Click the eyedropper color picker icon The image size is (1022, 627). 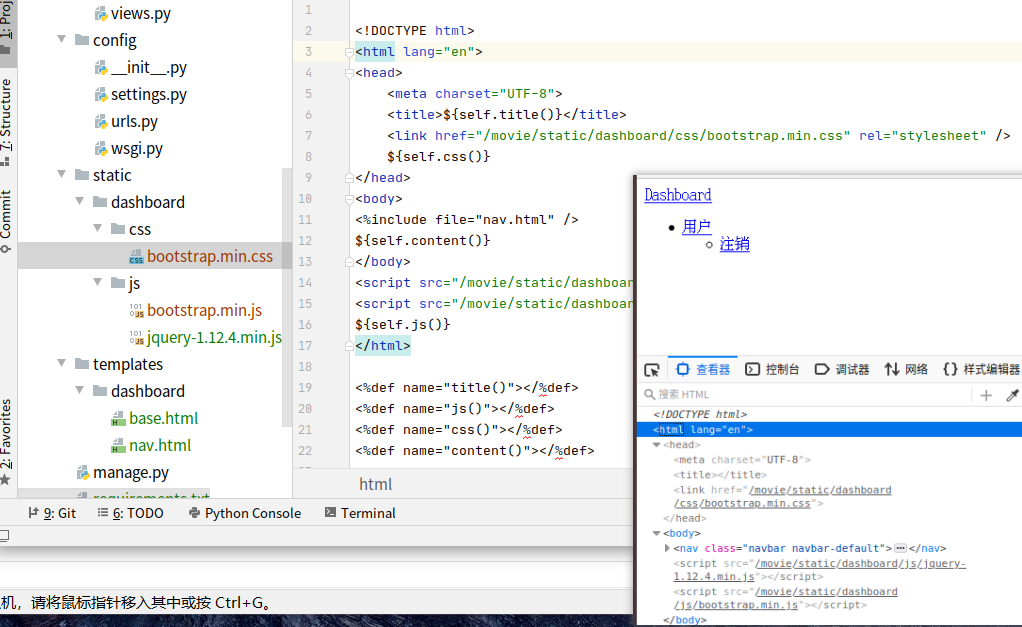point(1012,395)
